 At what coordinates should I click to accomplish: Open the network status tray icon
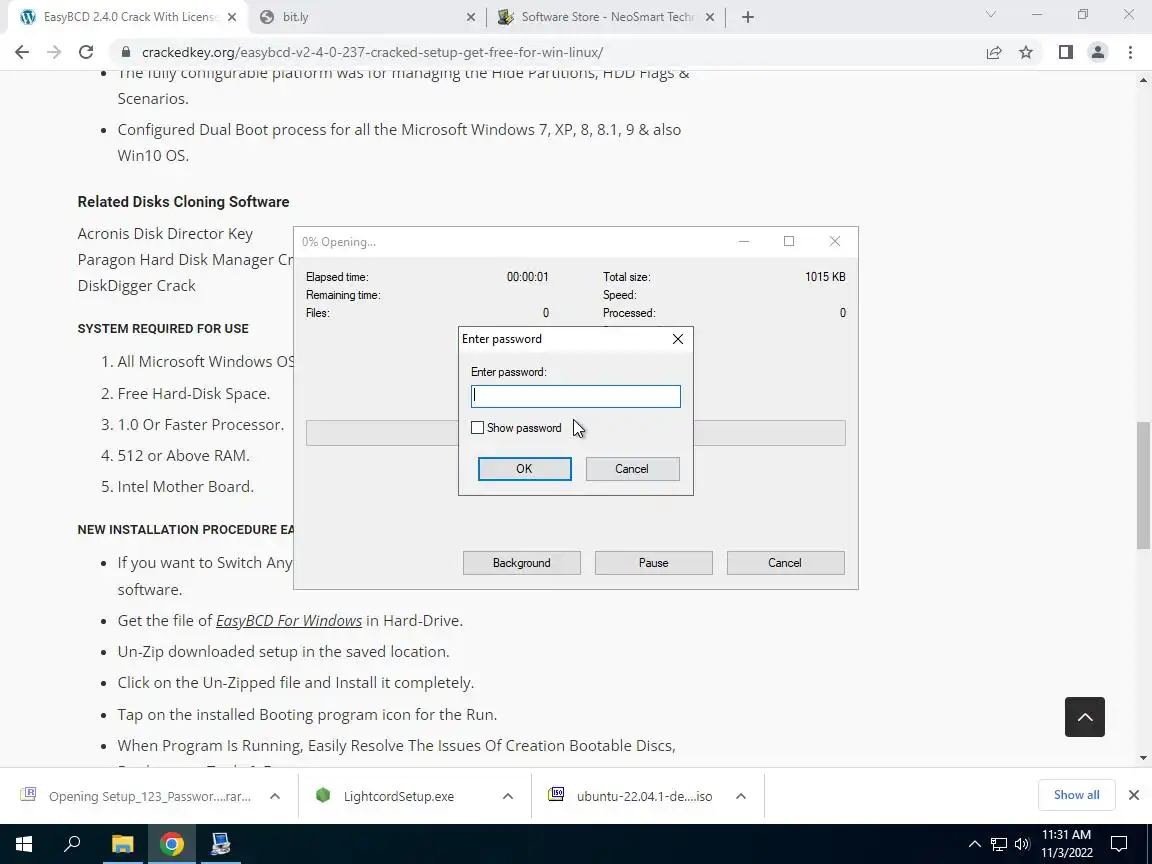tap(998, 844)
